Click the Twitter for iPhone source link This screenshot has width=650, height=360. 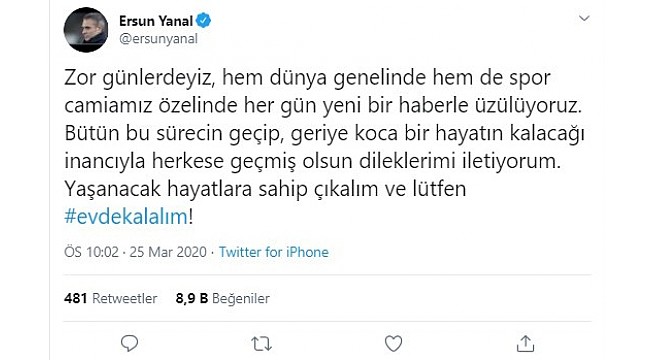(x=274, y=252)
